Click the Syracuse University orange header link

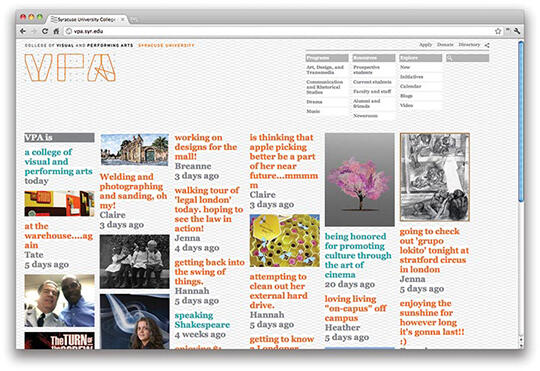pos(166,45)
